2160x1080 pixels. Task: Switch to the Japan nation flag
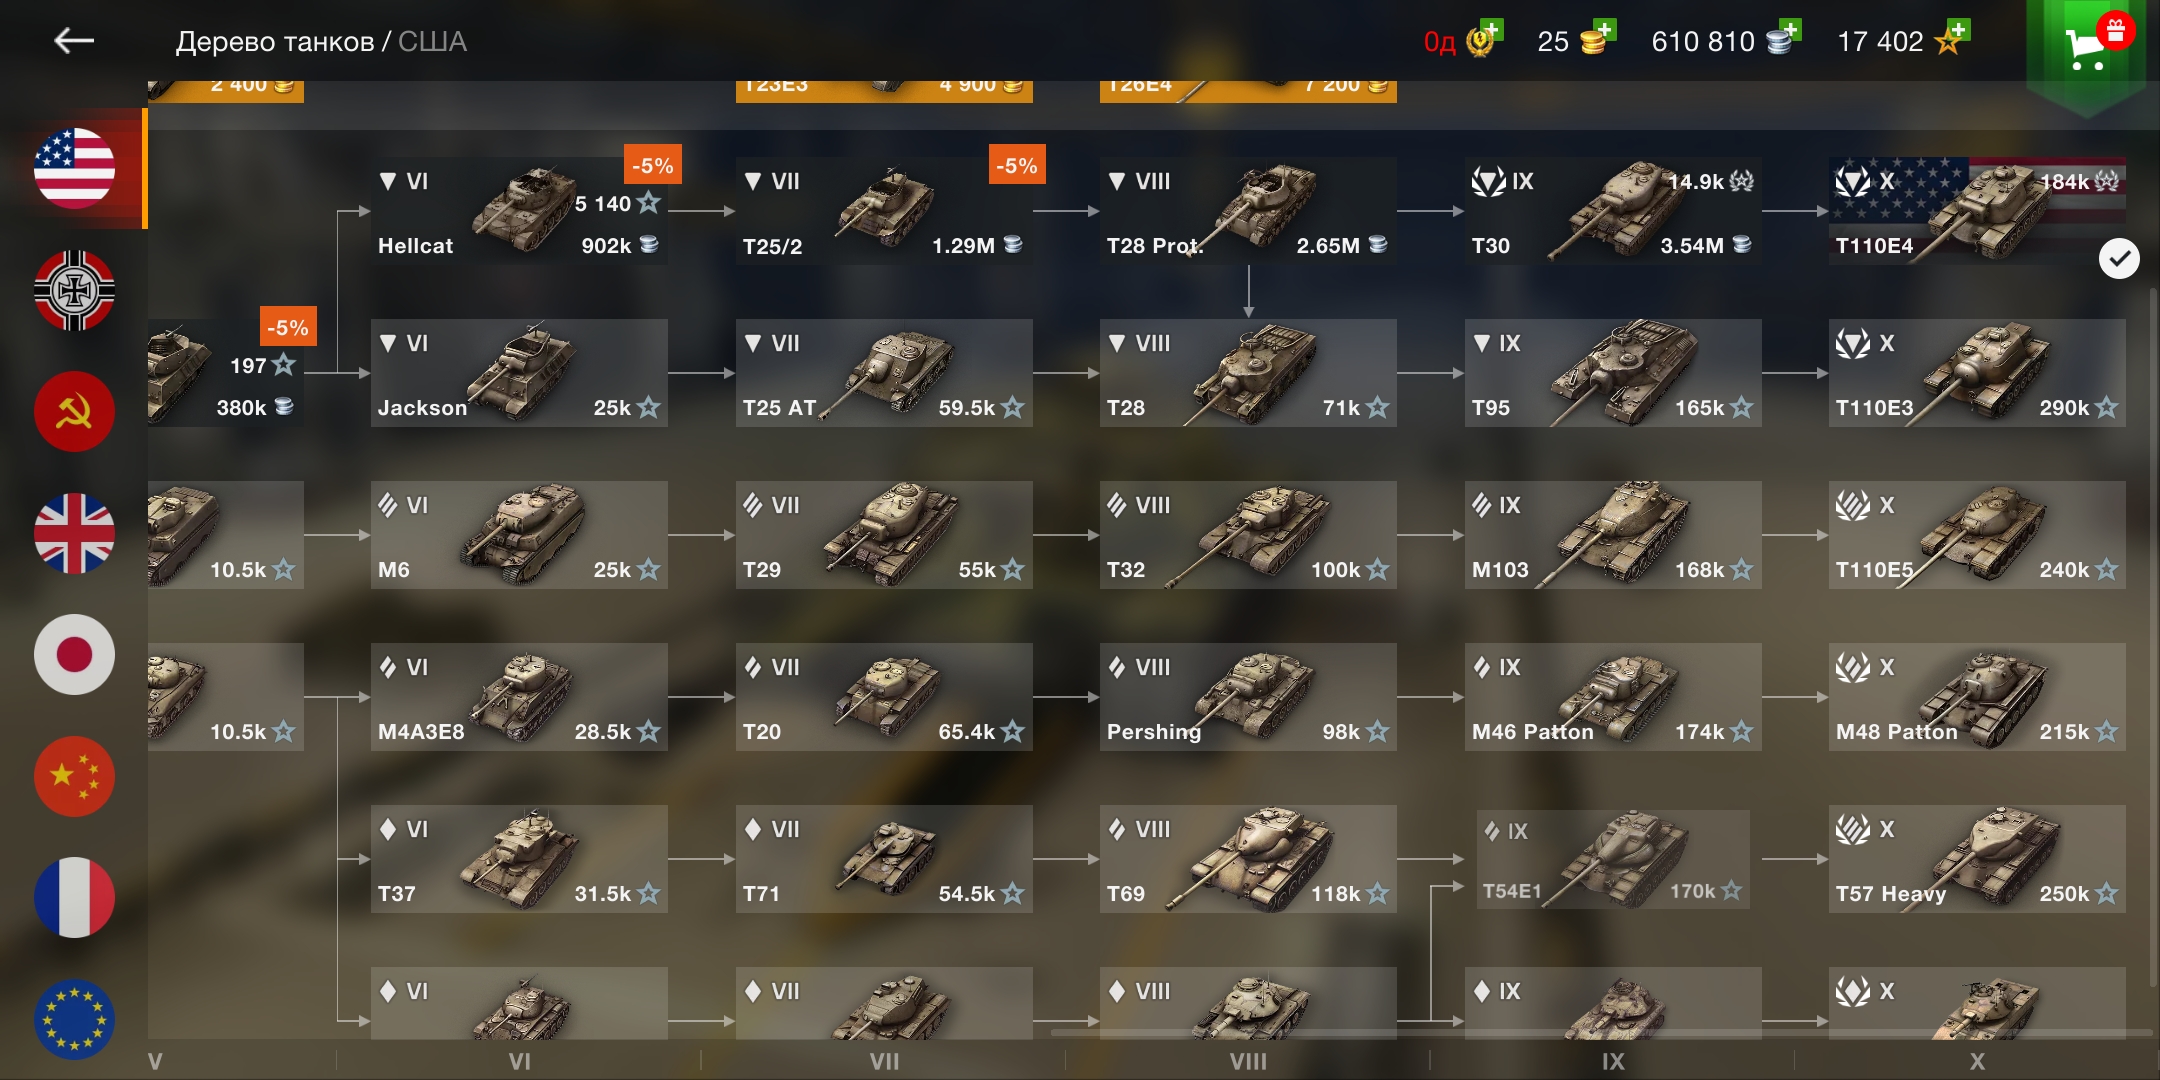tap(75, 654)
